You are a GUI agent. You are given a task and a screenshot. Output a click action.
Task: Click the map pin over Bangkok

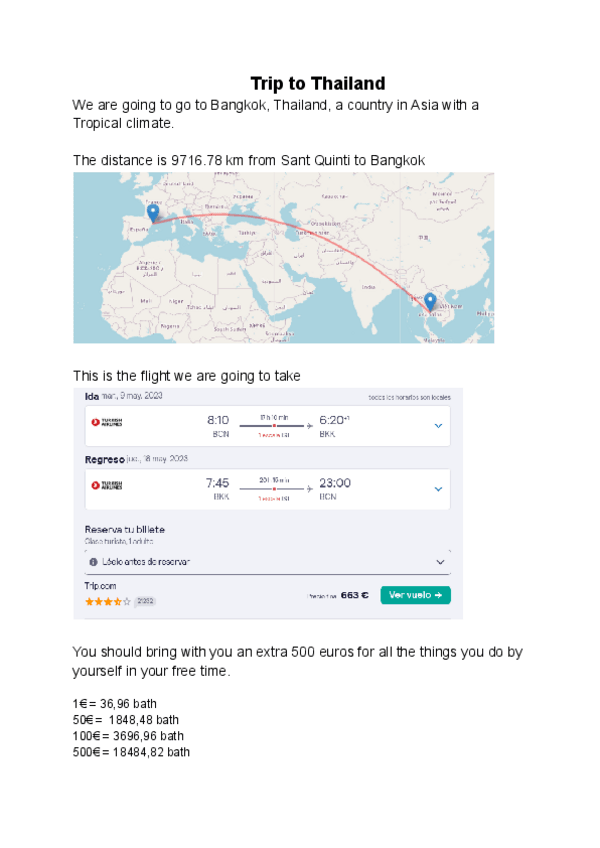(x=430, y=300)
